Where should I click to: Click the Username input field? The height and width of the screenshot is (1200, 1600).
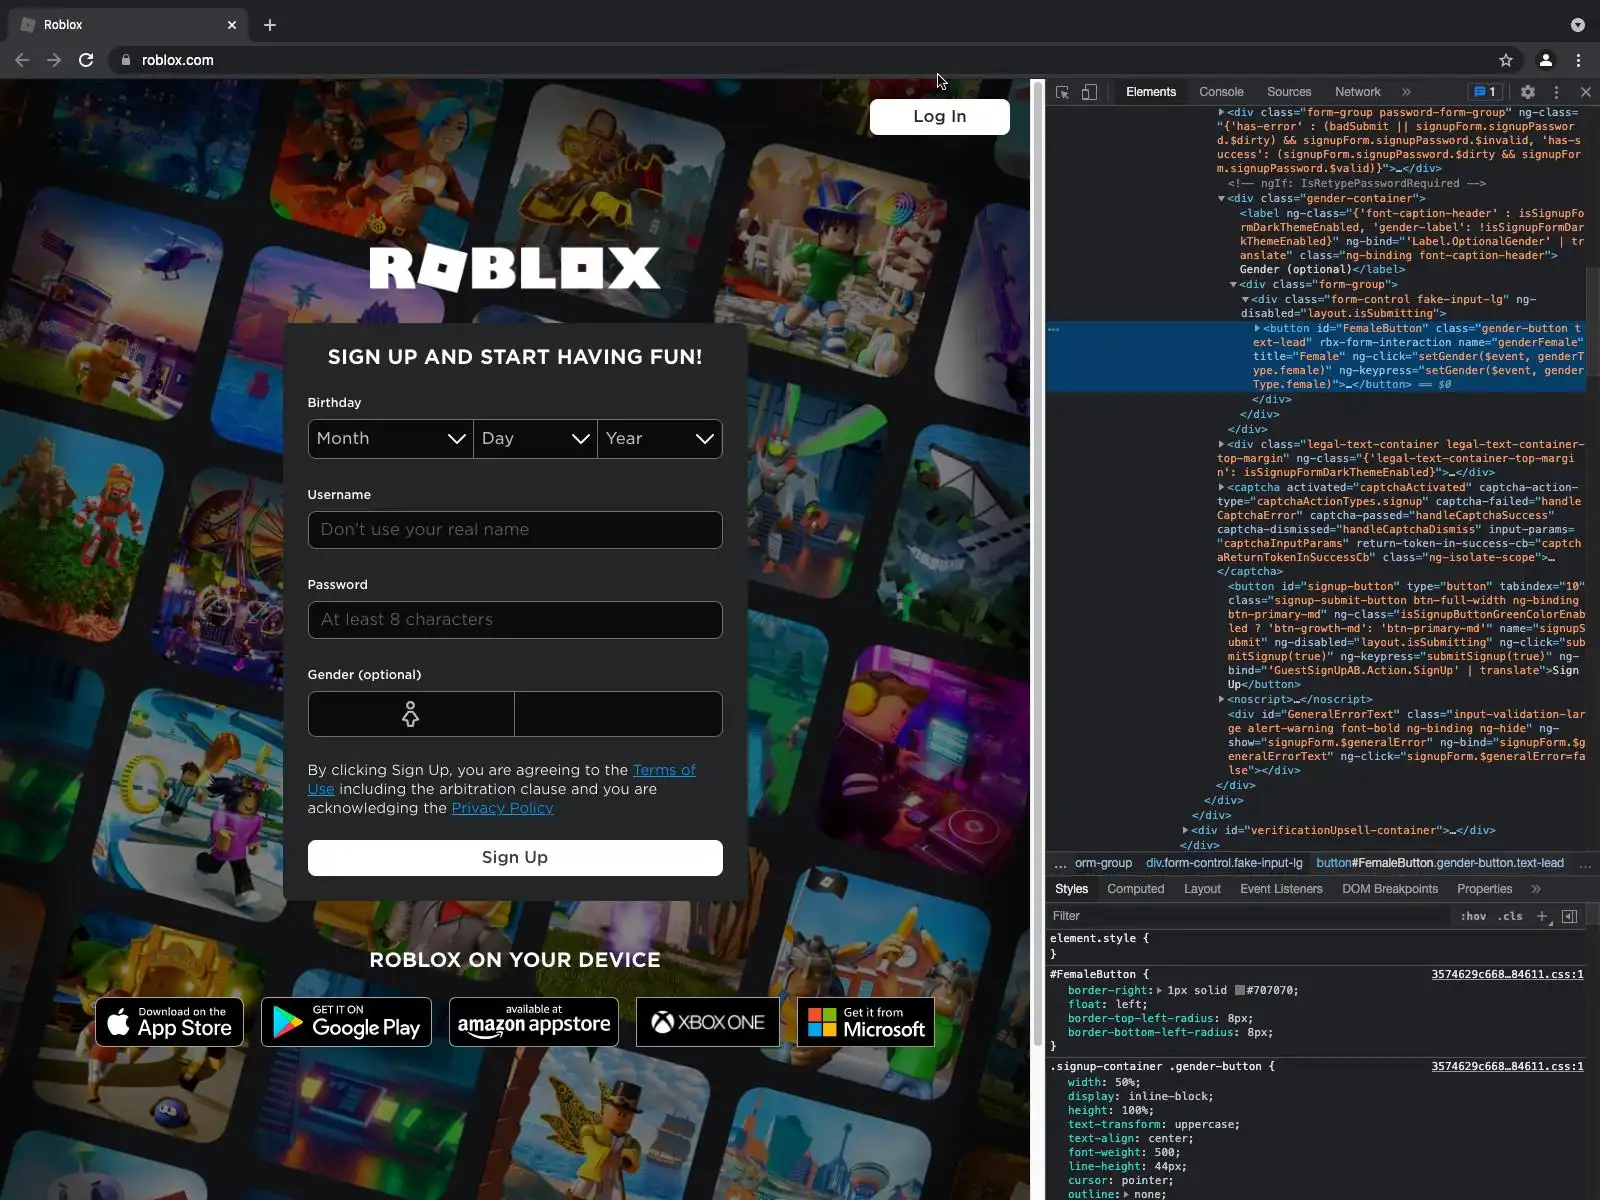(515, 530)
